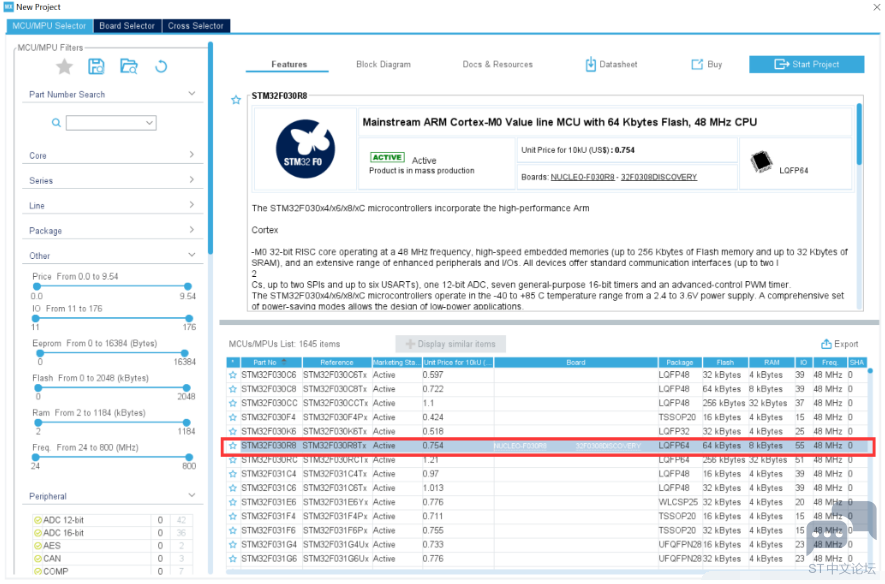The width and height of the screenshot is (885, 584).
Task: Sort list by Flash column header
Action: coord(725,362)
